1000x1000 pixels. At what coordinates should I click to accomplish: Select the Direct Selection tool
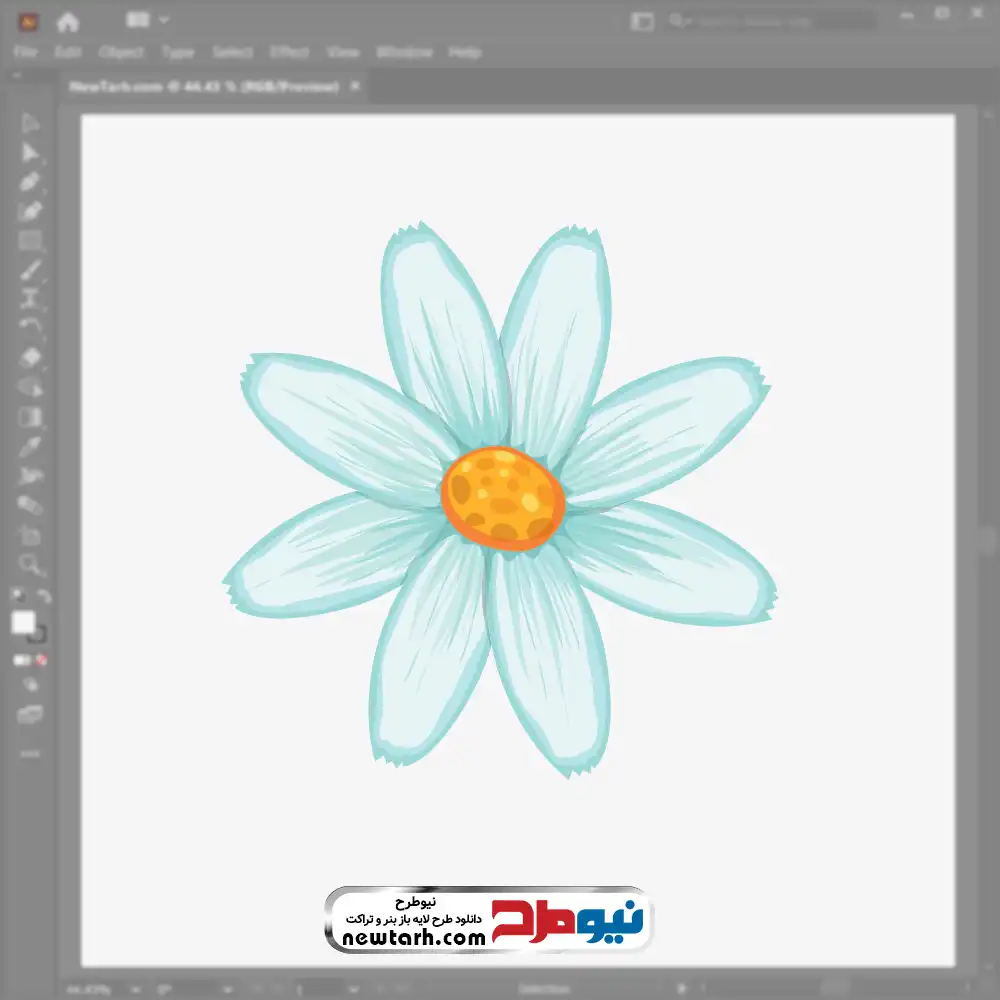[x=30, y=153]
